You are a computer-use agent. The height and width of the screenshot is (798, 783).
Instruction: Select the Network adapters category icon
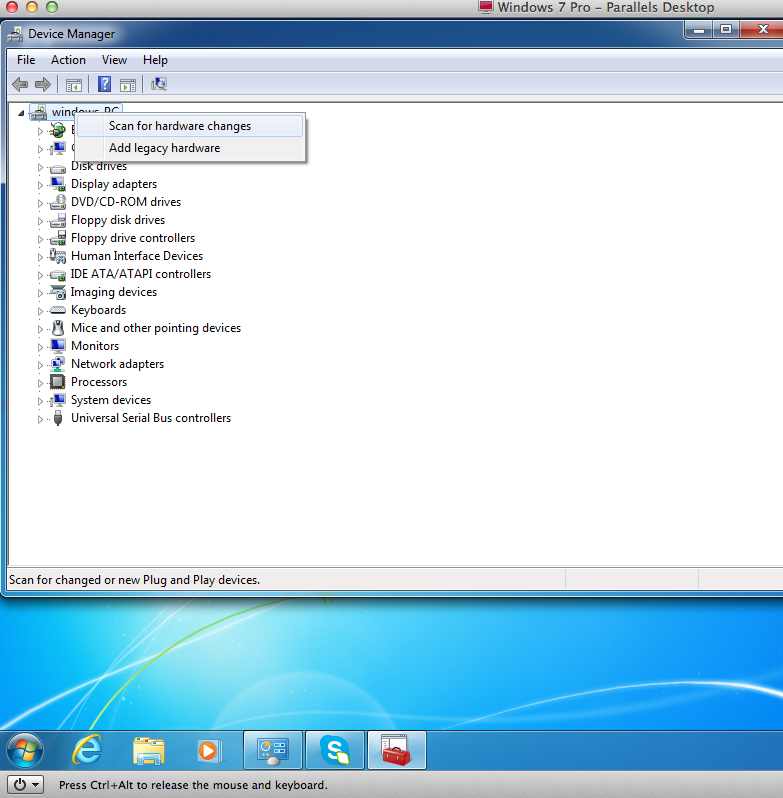(x=57, y=364)
